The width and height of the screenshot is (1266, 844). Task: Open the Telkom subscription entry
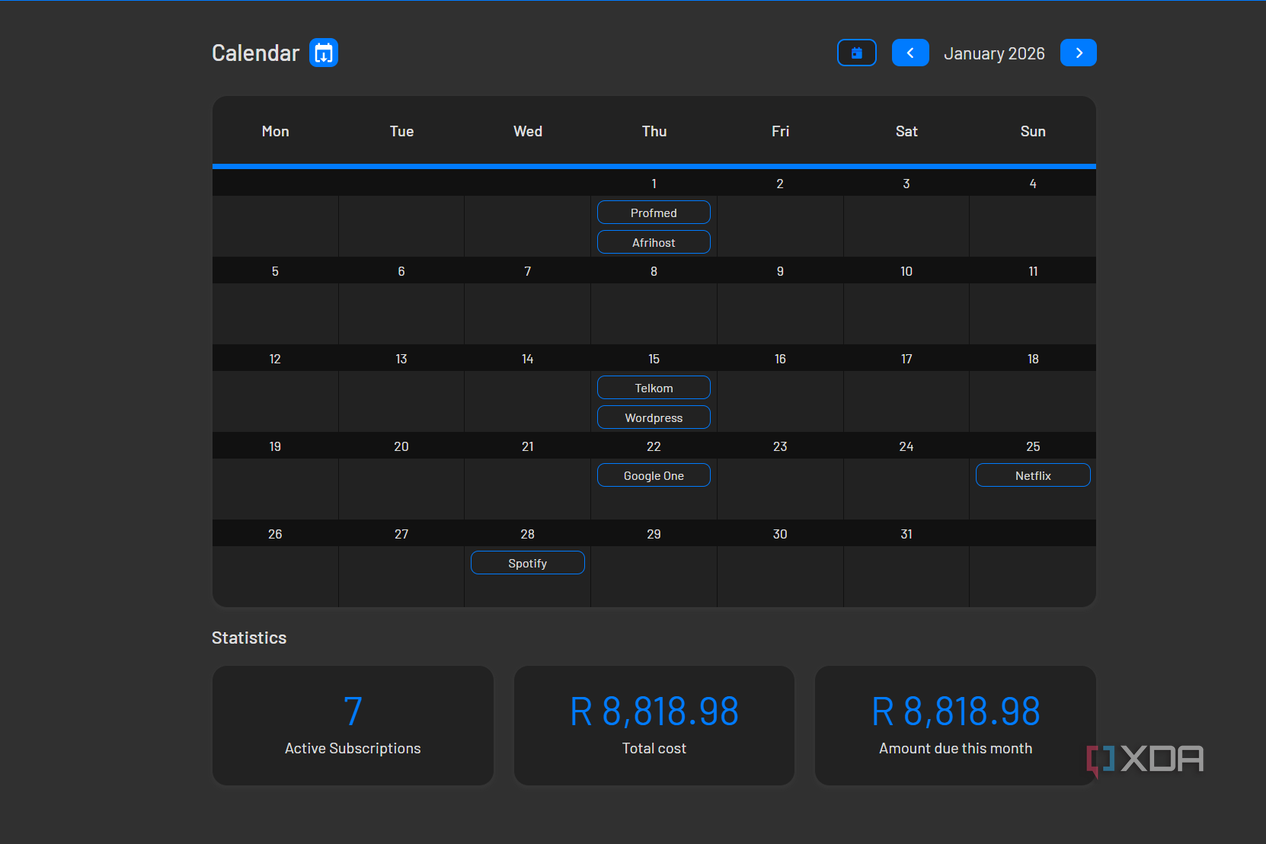(654, 388)
